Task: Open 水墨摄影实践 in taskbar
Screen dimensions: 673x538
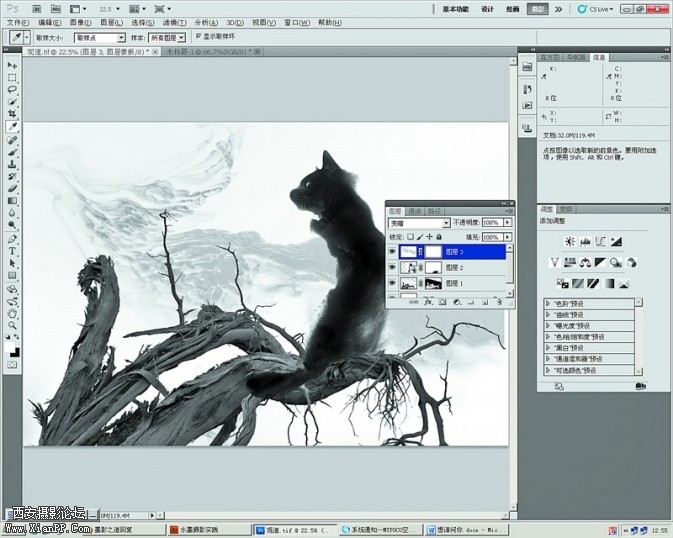Action: pyautogui.click(x=209, y=530)
